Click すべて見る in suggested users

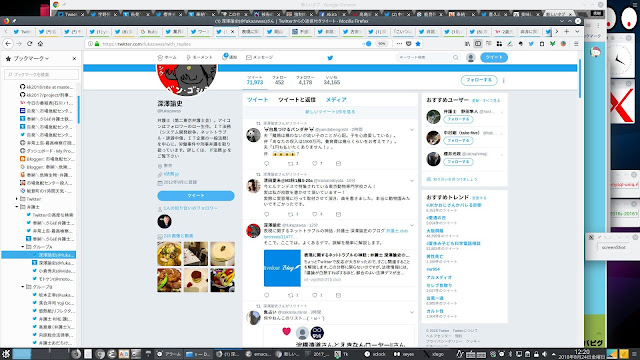click(491, 100)
